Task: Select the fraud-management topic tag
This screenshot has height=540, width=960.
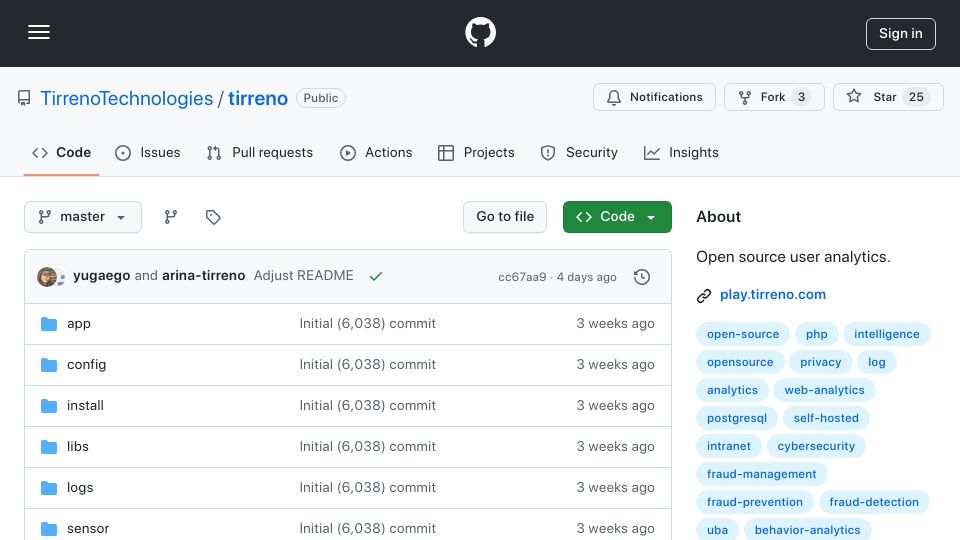Action: point(762,475)
